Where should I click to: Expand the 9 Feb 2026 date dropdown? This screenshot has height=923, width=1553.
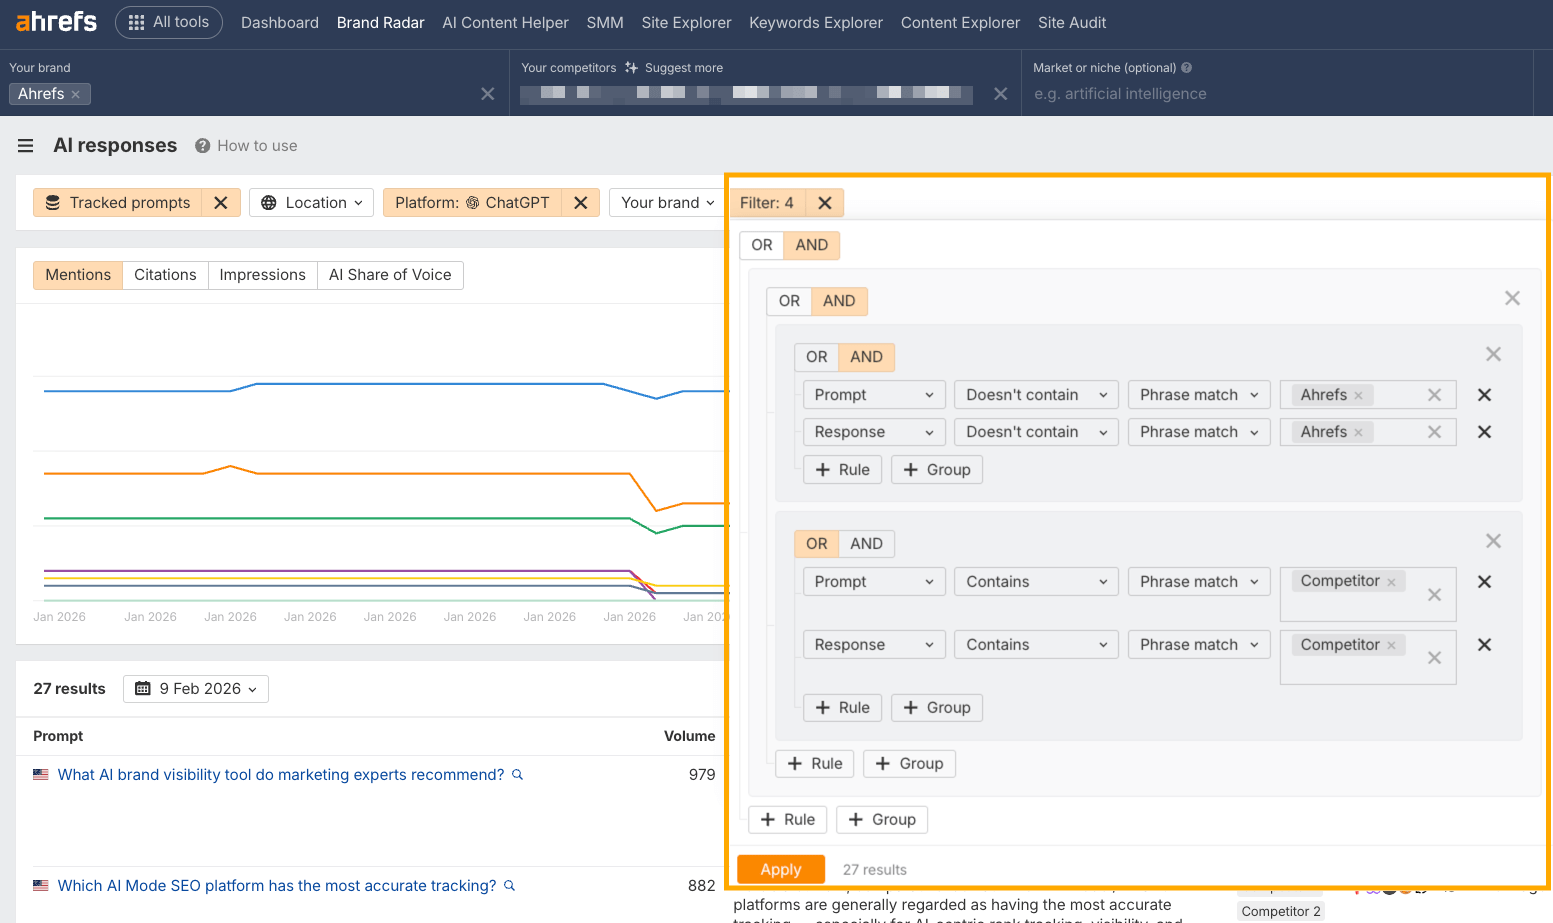tap(195, 689)
